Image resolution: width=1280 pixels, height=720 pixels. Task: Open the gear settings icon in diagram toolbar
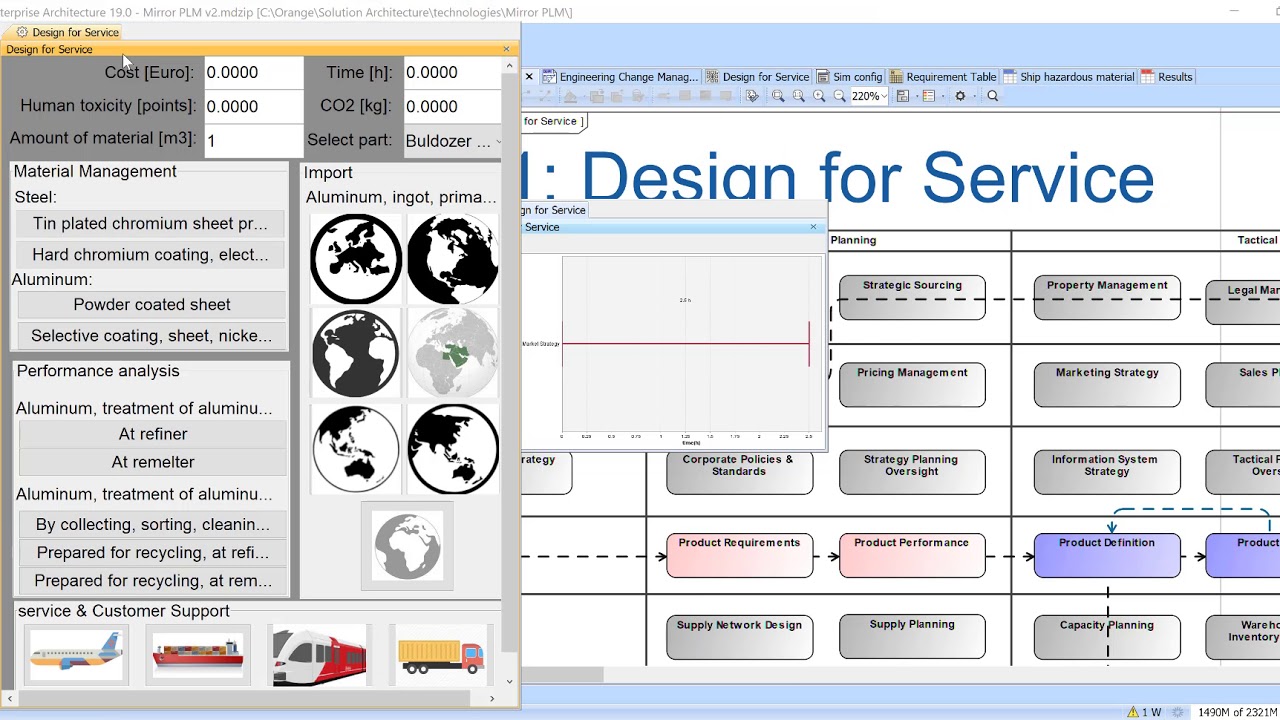960,96
